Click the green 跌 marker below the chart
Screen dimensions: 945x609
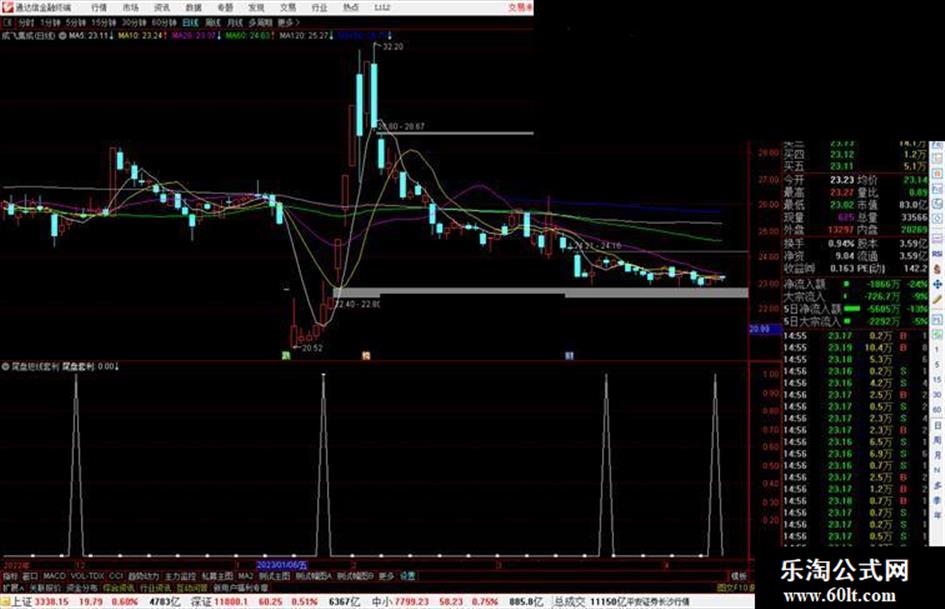pyautogui.click(x=286, y=356)
